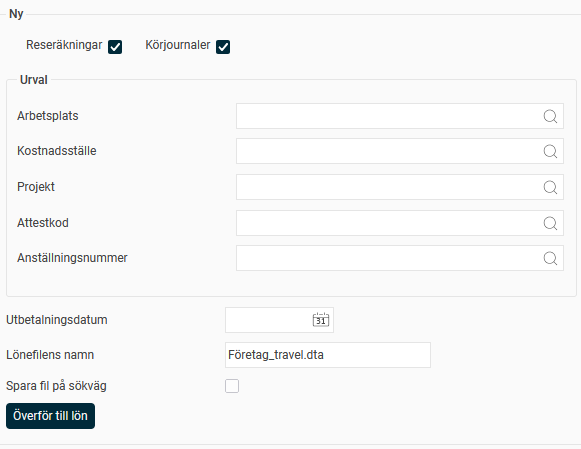Click inside the Projekt input field
The image size is (581, 449).
(x=389, y=187)
